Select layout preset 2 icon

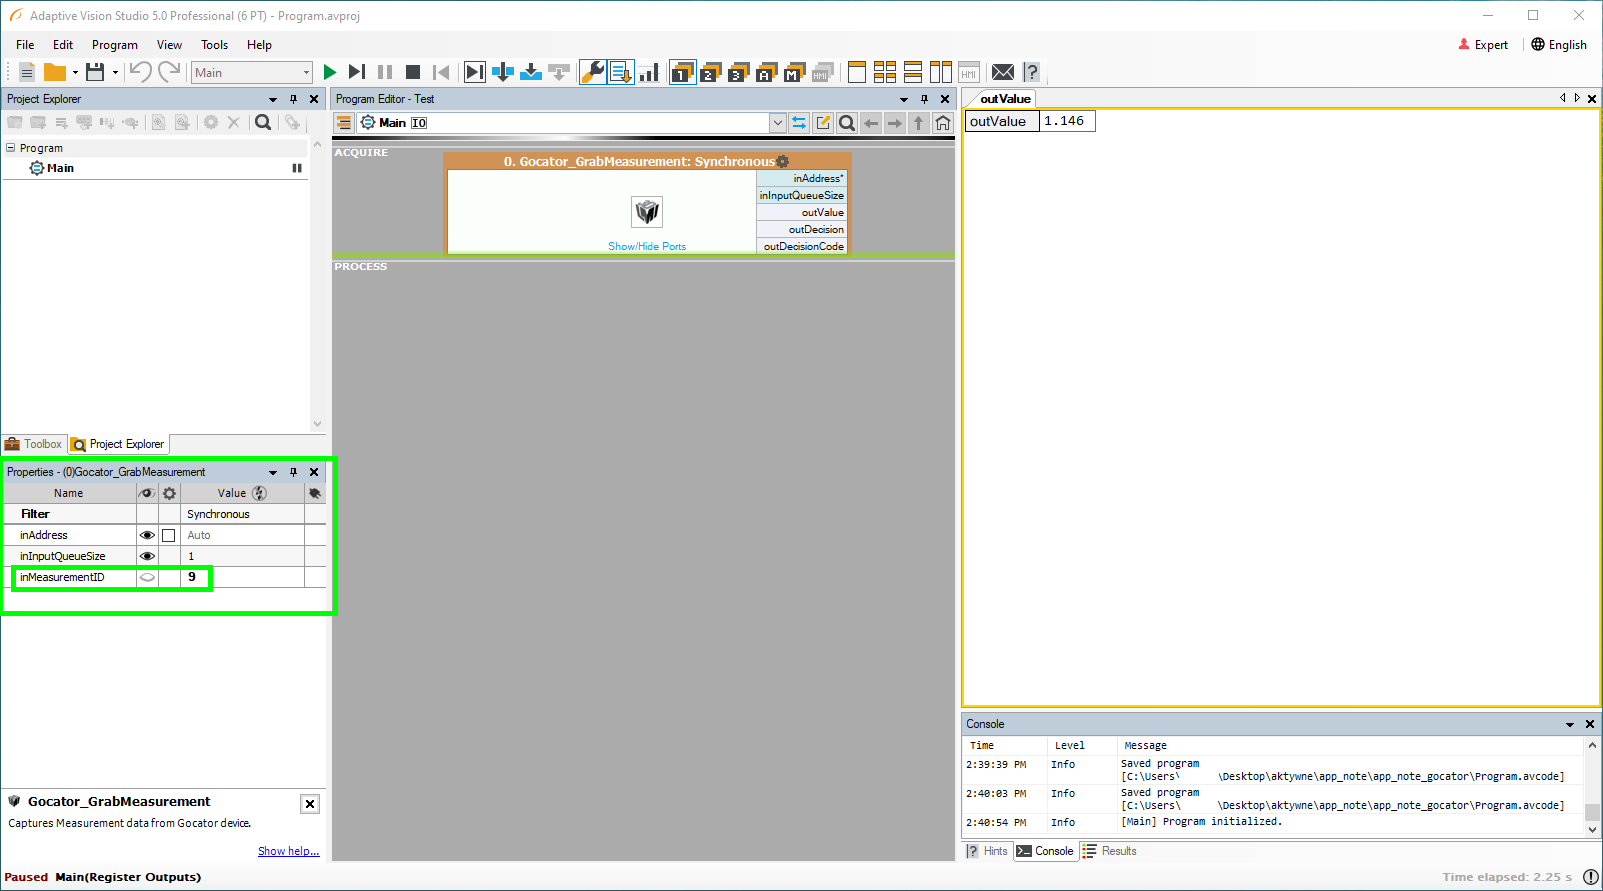tap(710, 72)
